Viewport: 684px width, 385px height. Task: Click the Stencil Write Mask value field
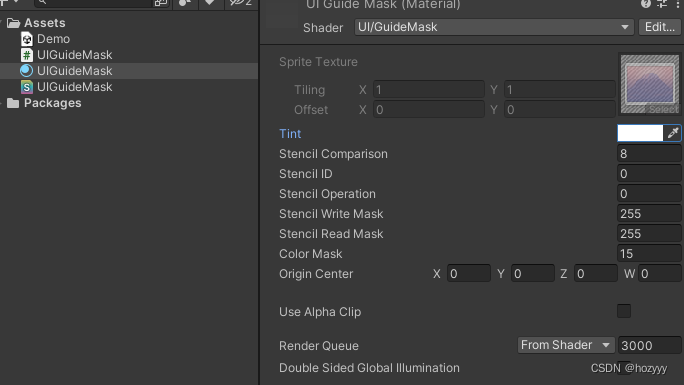click(649, 214)
